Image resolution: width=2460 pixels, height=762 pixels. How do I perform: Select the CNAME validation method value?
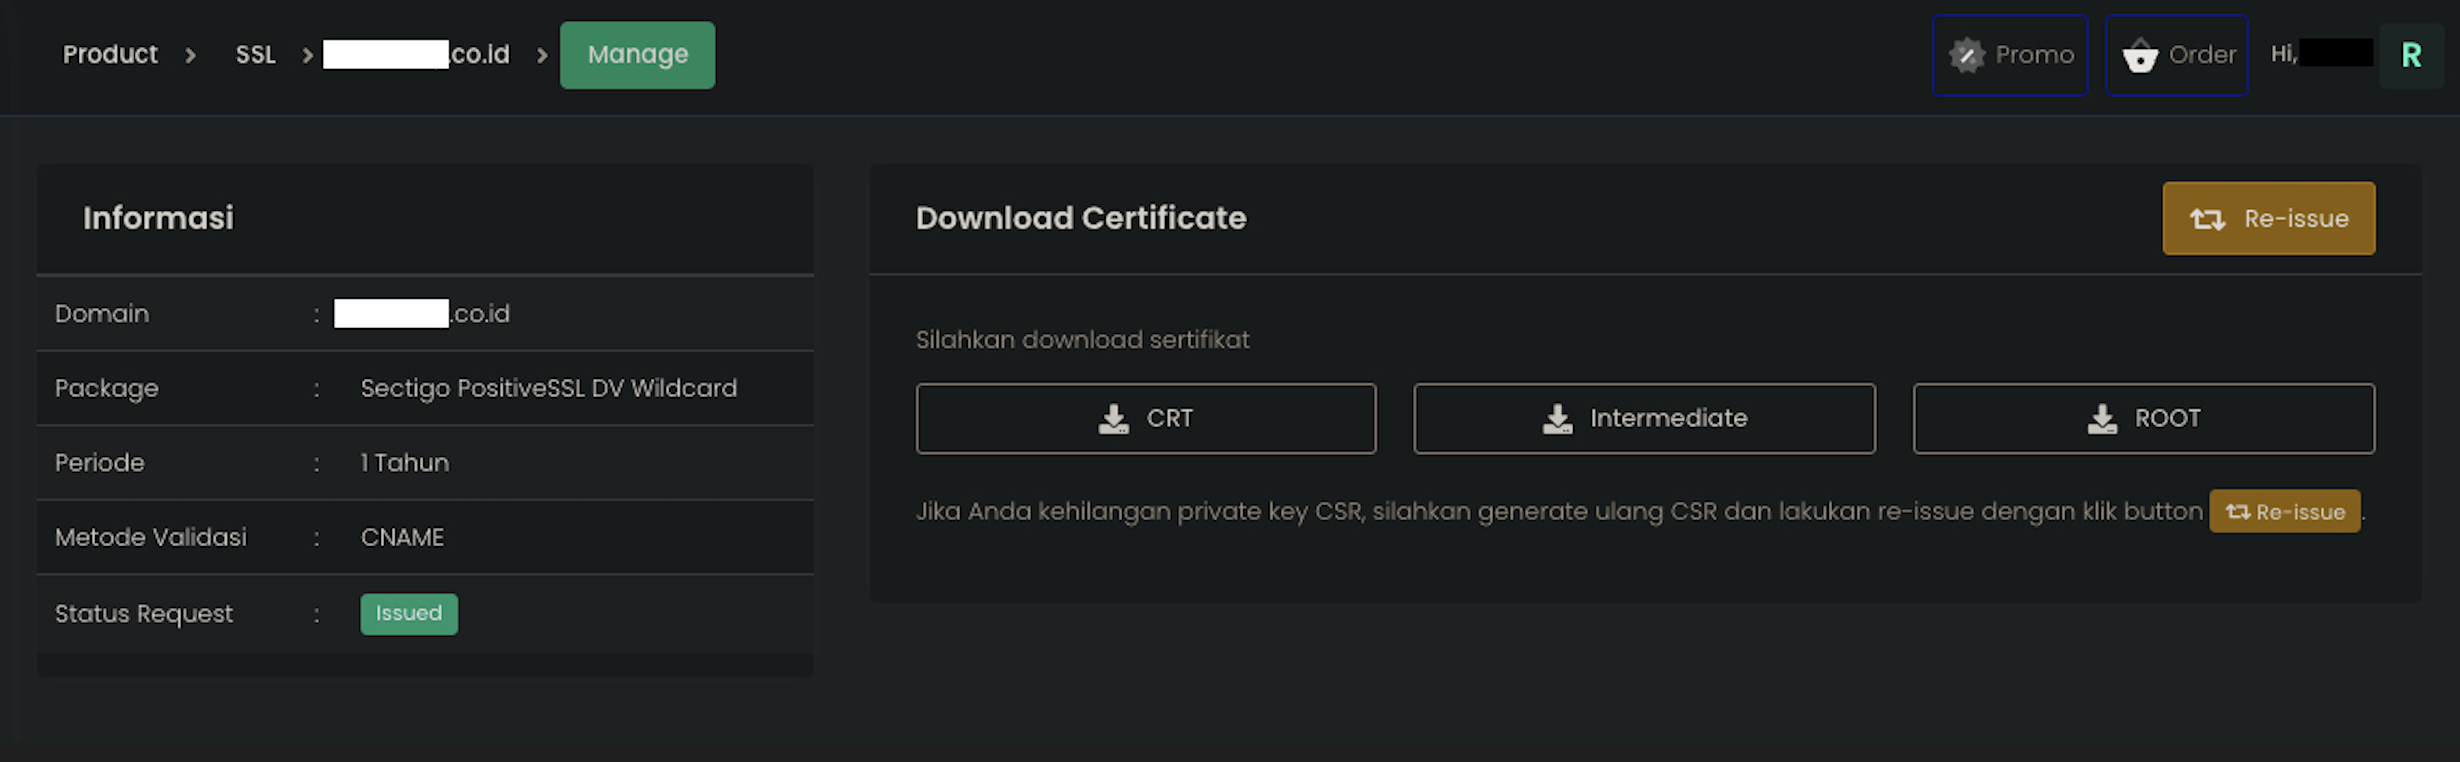coord(402,537)
